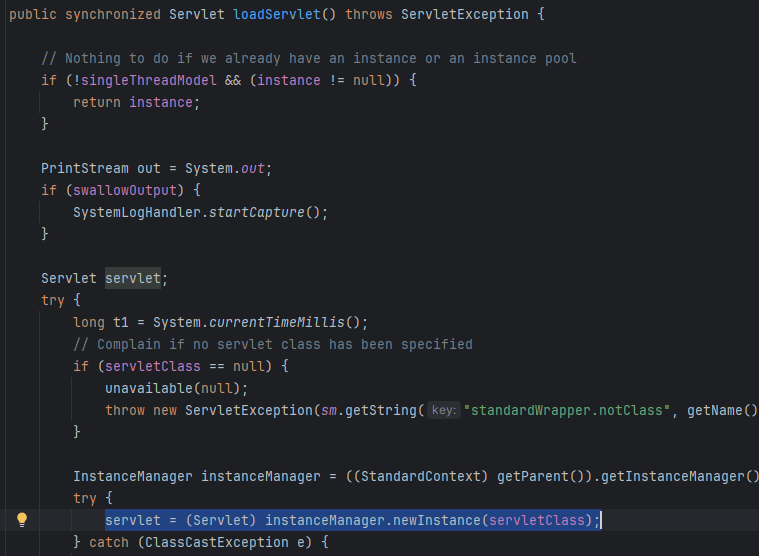Viewport: 759px width, 556px height.
Task: Click the 'return instance;' statement
Action: point(137,102)
